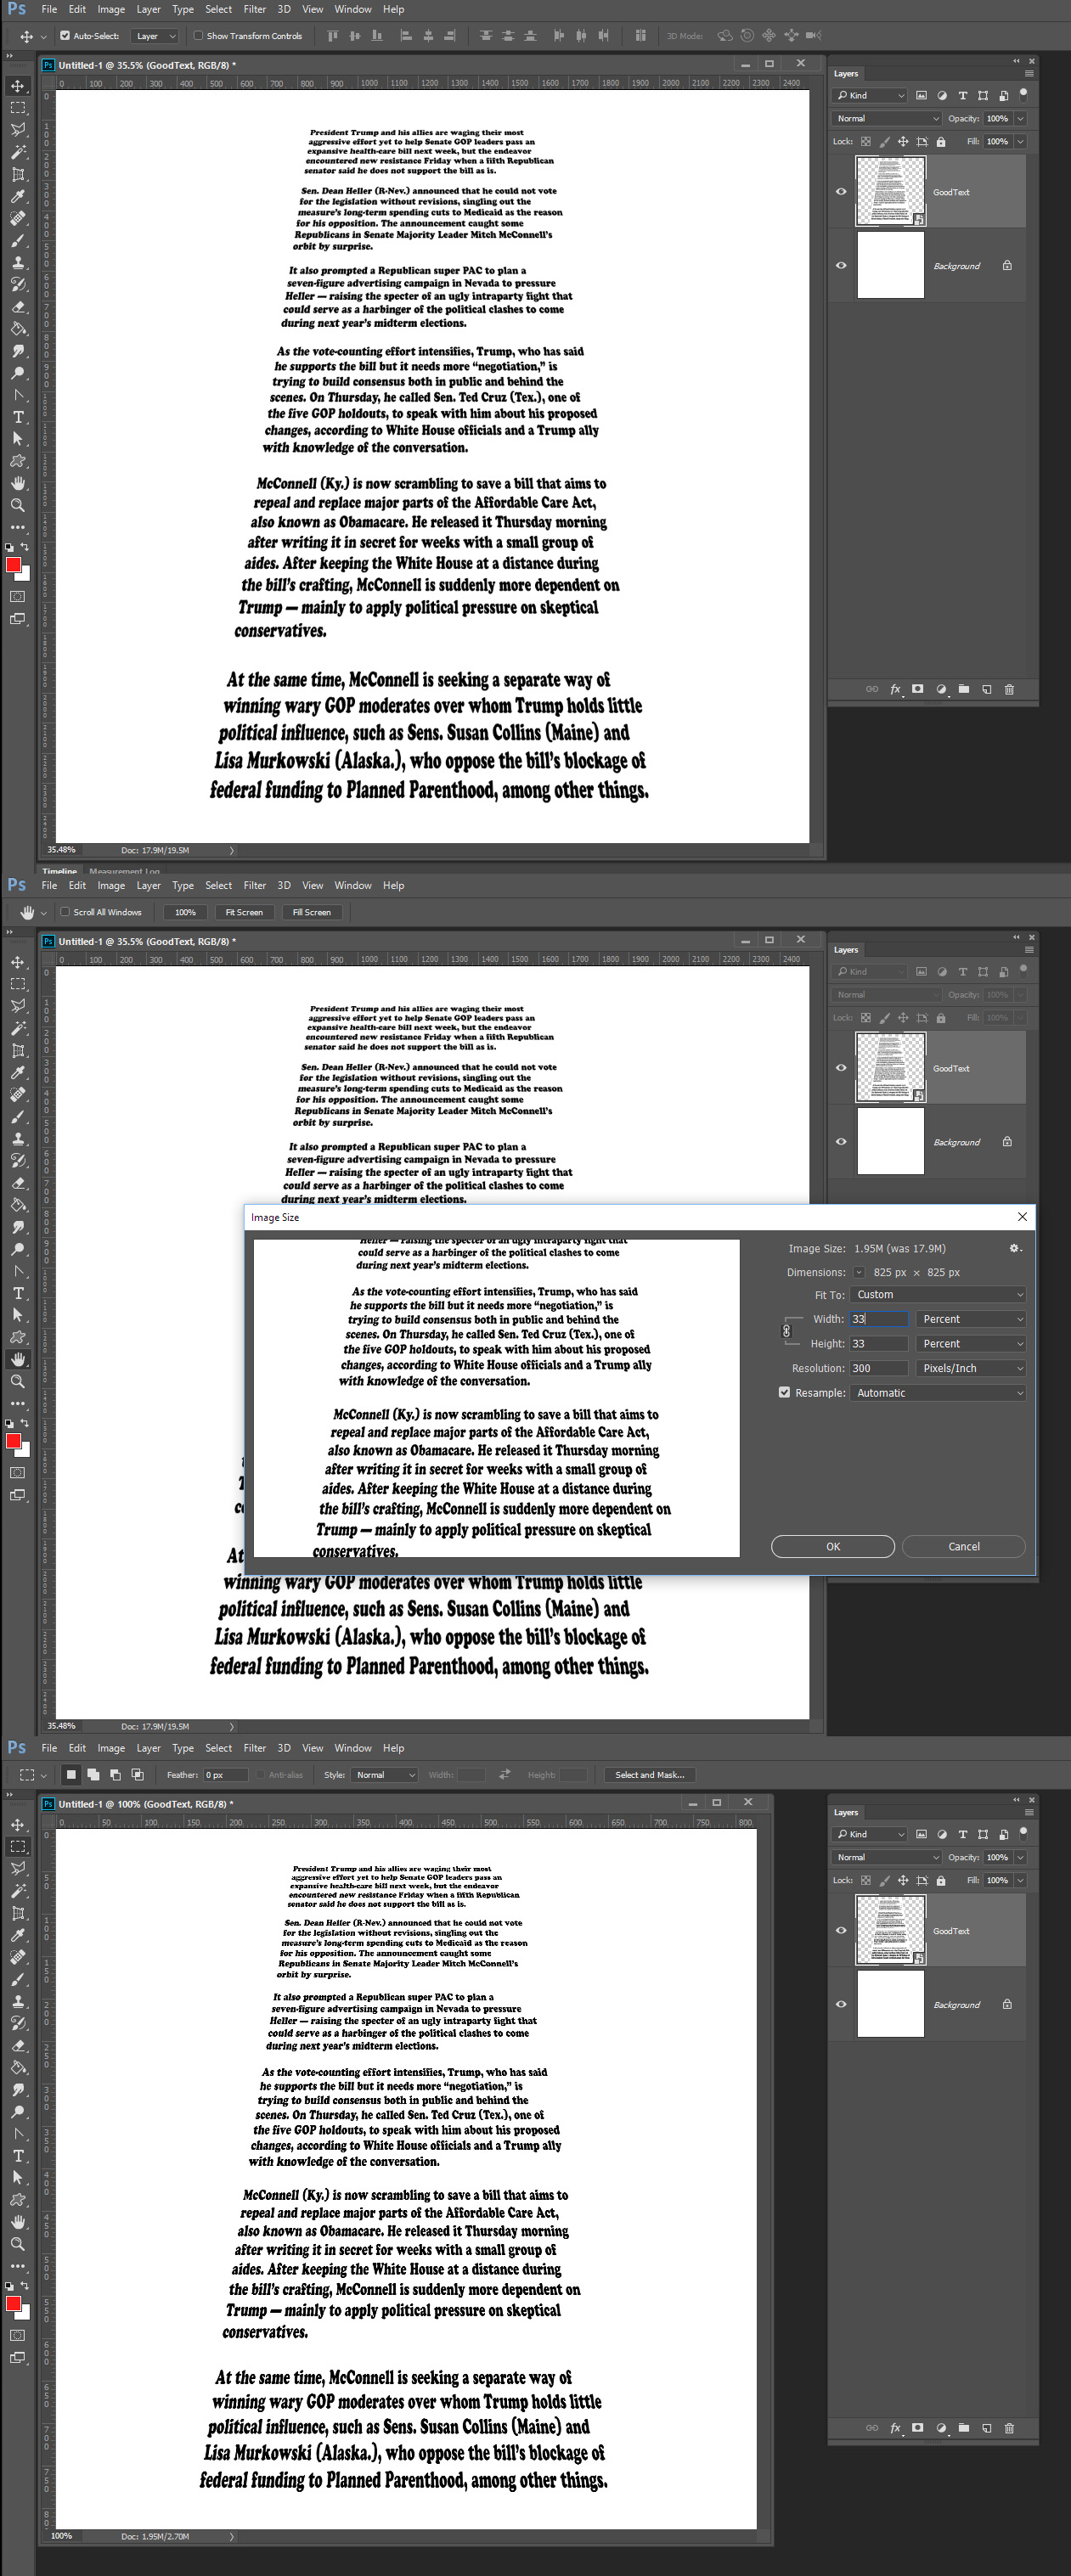Toggle the Auto-Select checkbox in top window
Image resolution: width=1071 pixels, height=2576 pixels.
tap(65, 36)
